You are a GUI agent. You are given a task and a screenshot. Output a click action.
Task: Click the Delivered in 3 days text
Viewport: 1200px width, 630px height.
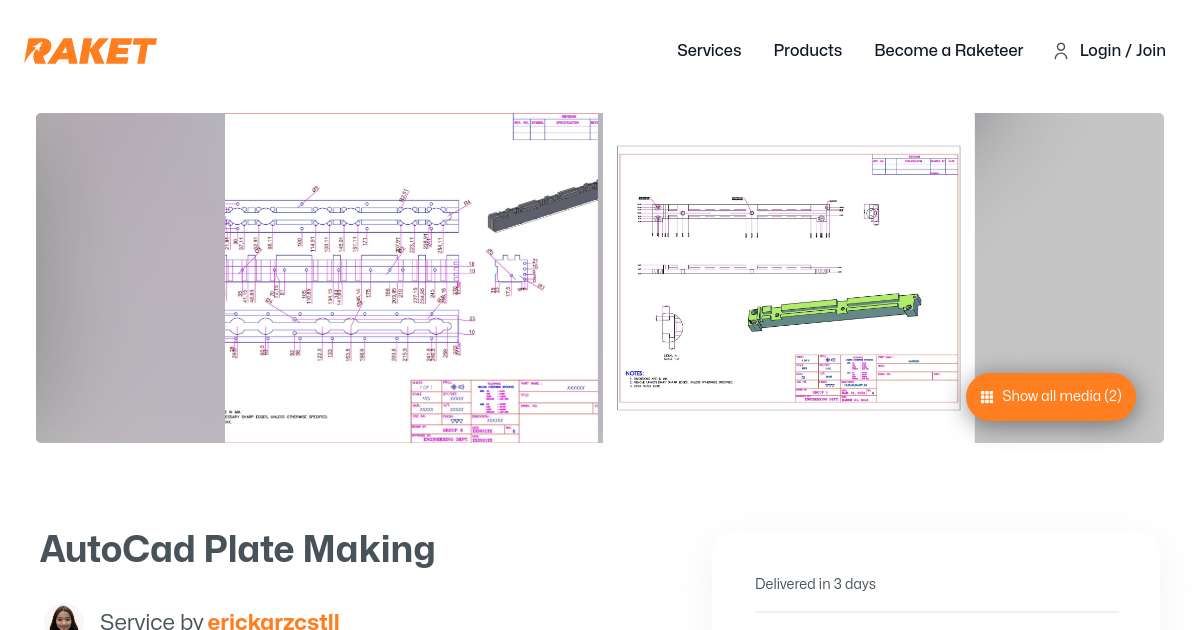pyautogui.click(x=815, y=584)
